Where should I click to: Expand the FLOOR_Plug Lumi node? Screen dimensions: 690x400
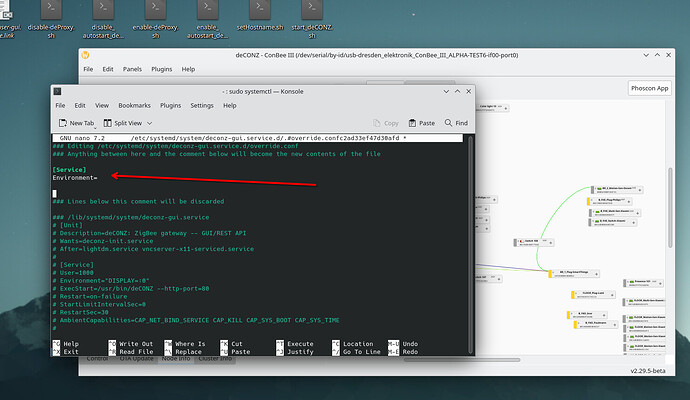[611, 295]
